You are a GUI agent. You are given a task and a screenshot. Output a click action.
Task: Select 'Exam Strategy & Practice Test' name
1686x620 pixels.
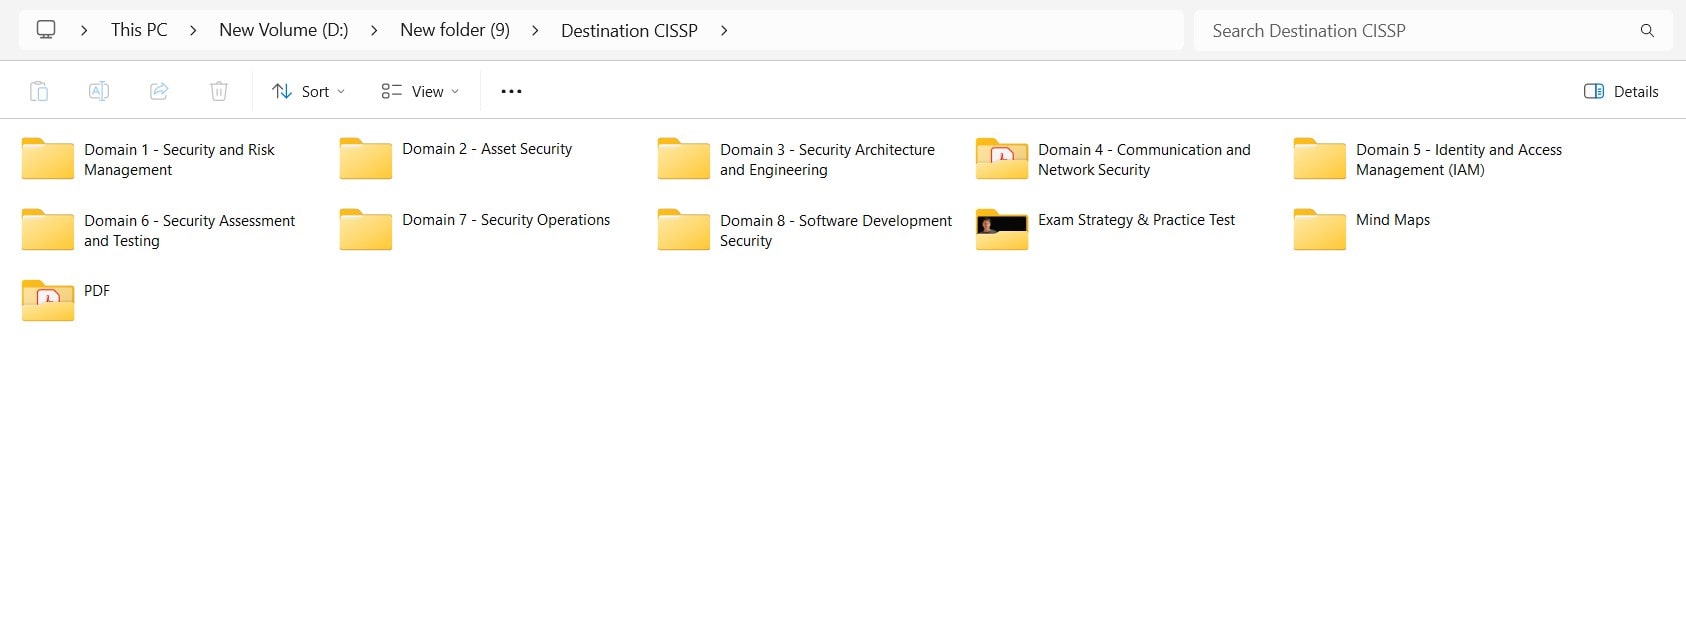(1136, 220)
